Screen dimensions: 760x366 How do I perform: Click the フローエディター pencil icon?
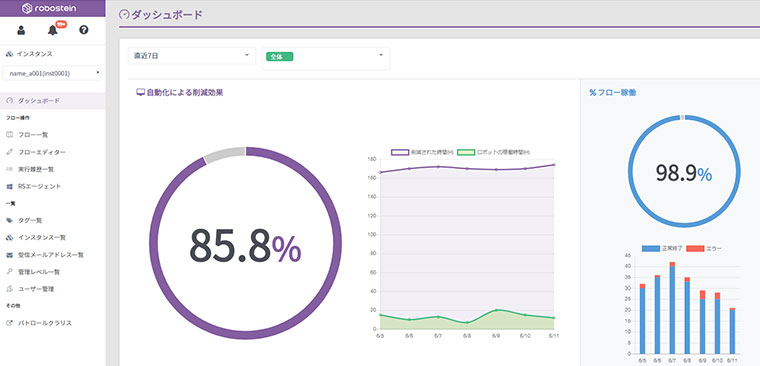coord(9,152)
